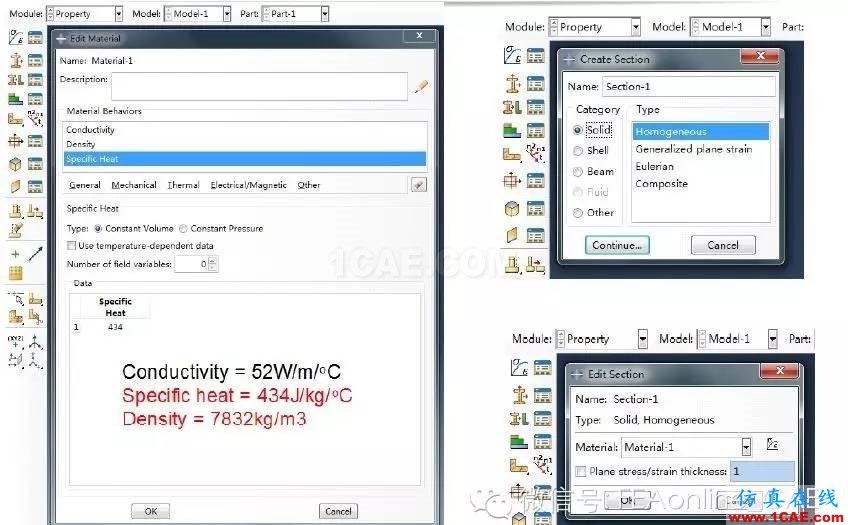Select Eulerian section type
This screenshot has width=848, height=525.
coord(700,167)
